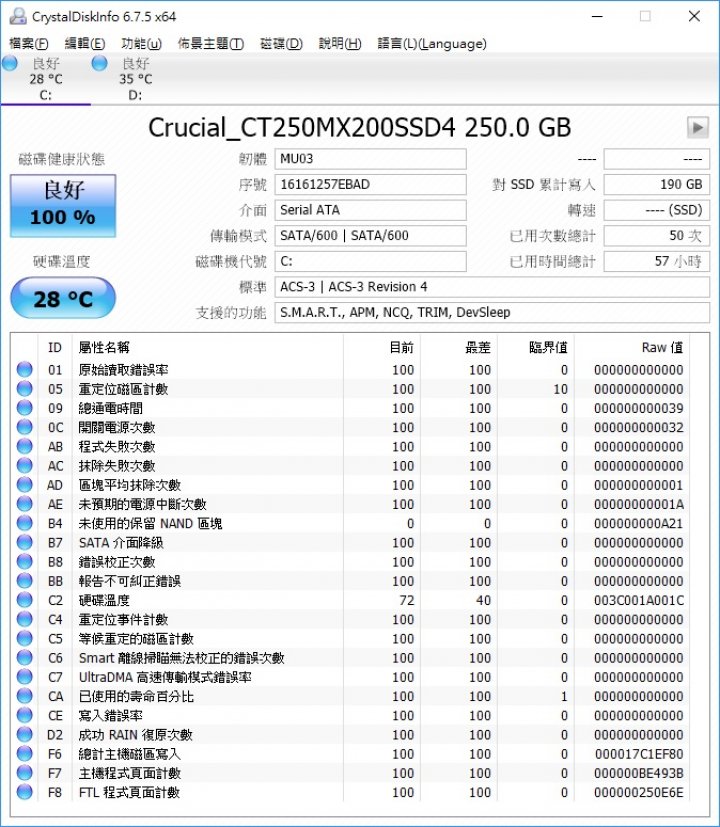Click the raw value 000017C1EF80
Viewport: 720px width, 827px height.
coord(639,754)
